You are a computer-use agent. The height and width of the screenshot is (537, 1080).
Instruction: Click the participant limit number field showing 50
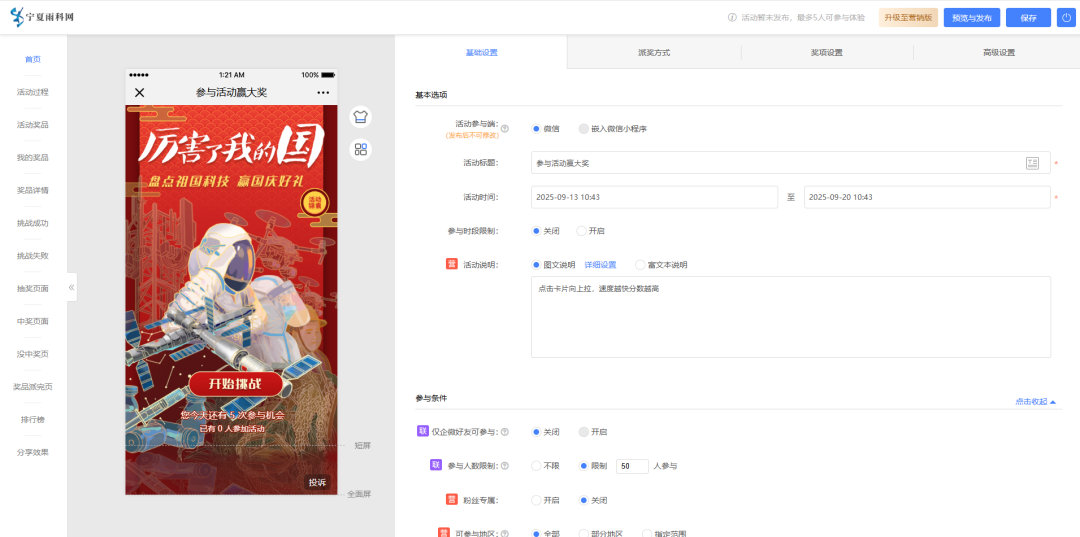(x=632, y=466)
